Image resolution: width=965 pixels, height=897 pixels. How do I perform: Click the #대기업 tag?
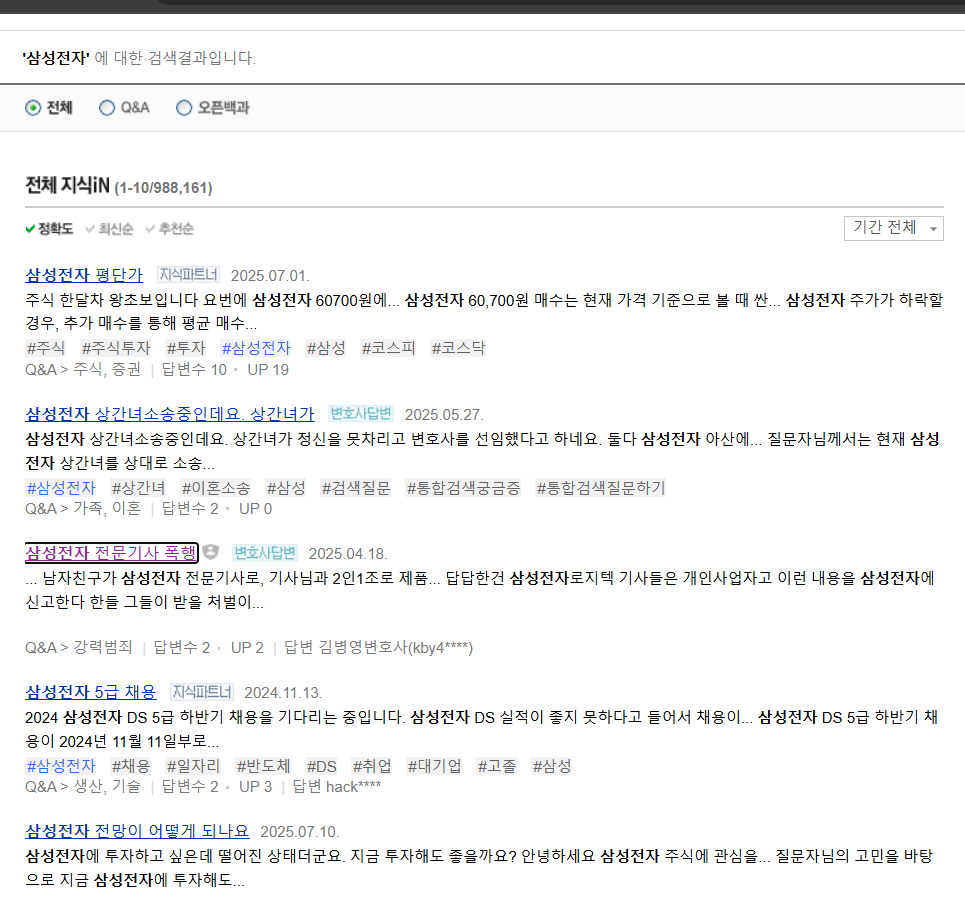pyautogui.click(x=434, y=766)
